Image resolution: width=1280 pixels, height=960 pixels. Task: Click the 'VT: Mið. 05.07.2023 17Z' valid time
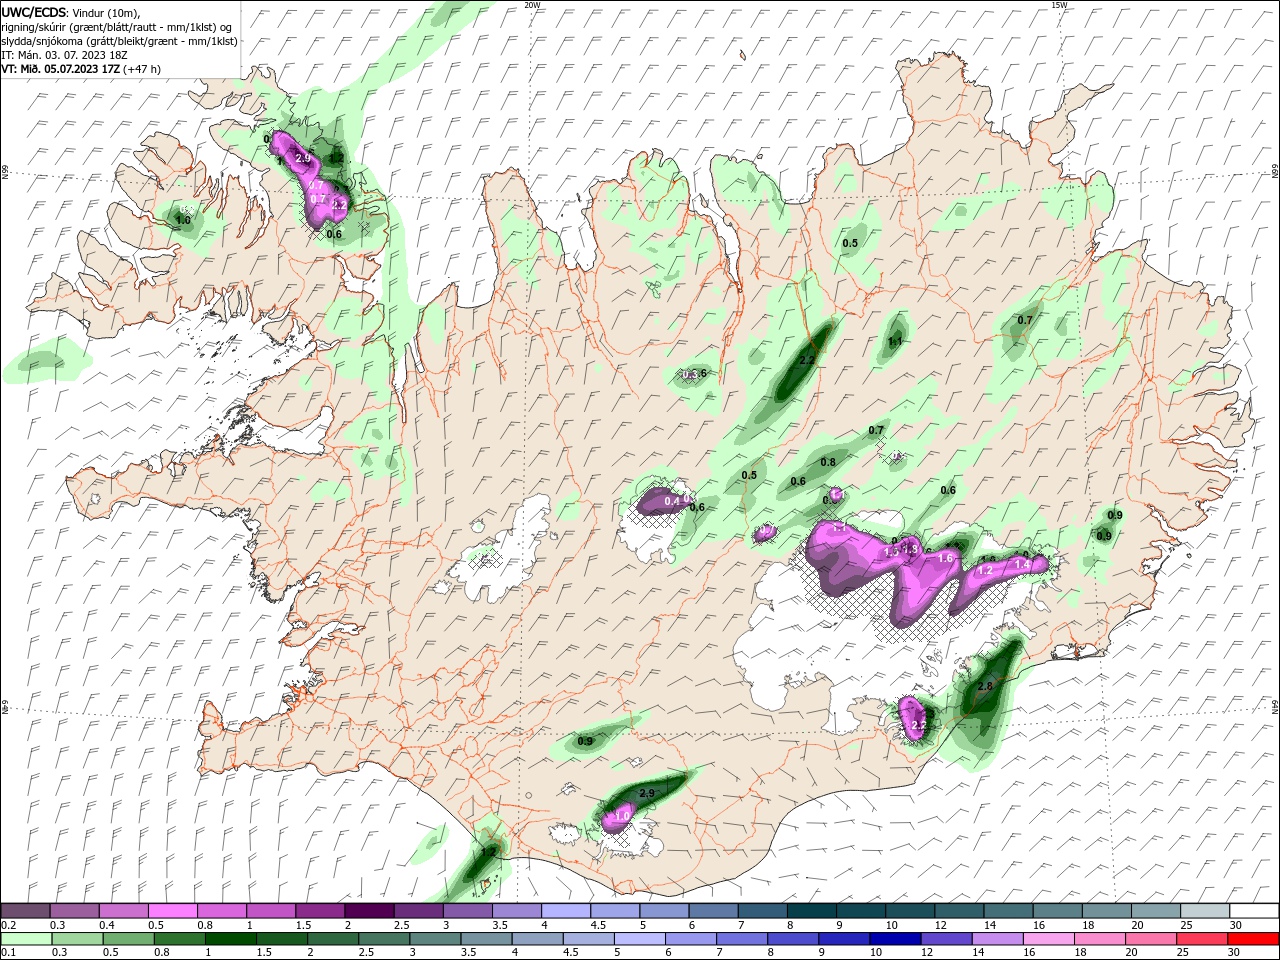click(61, 69)
